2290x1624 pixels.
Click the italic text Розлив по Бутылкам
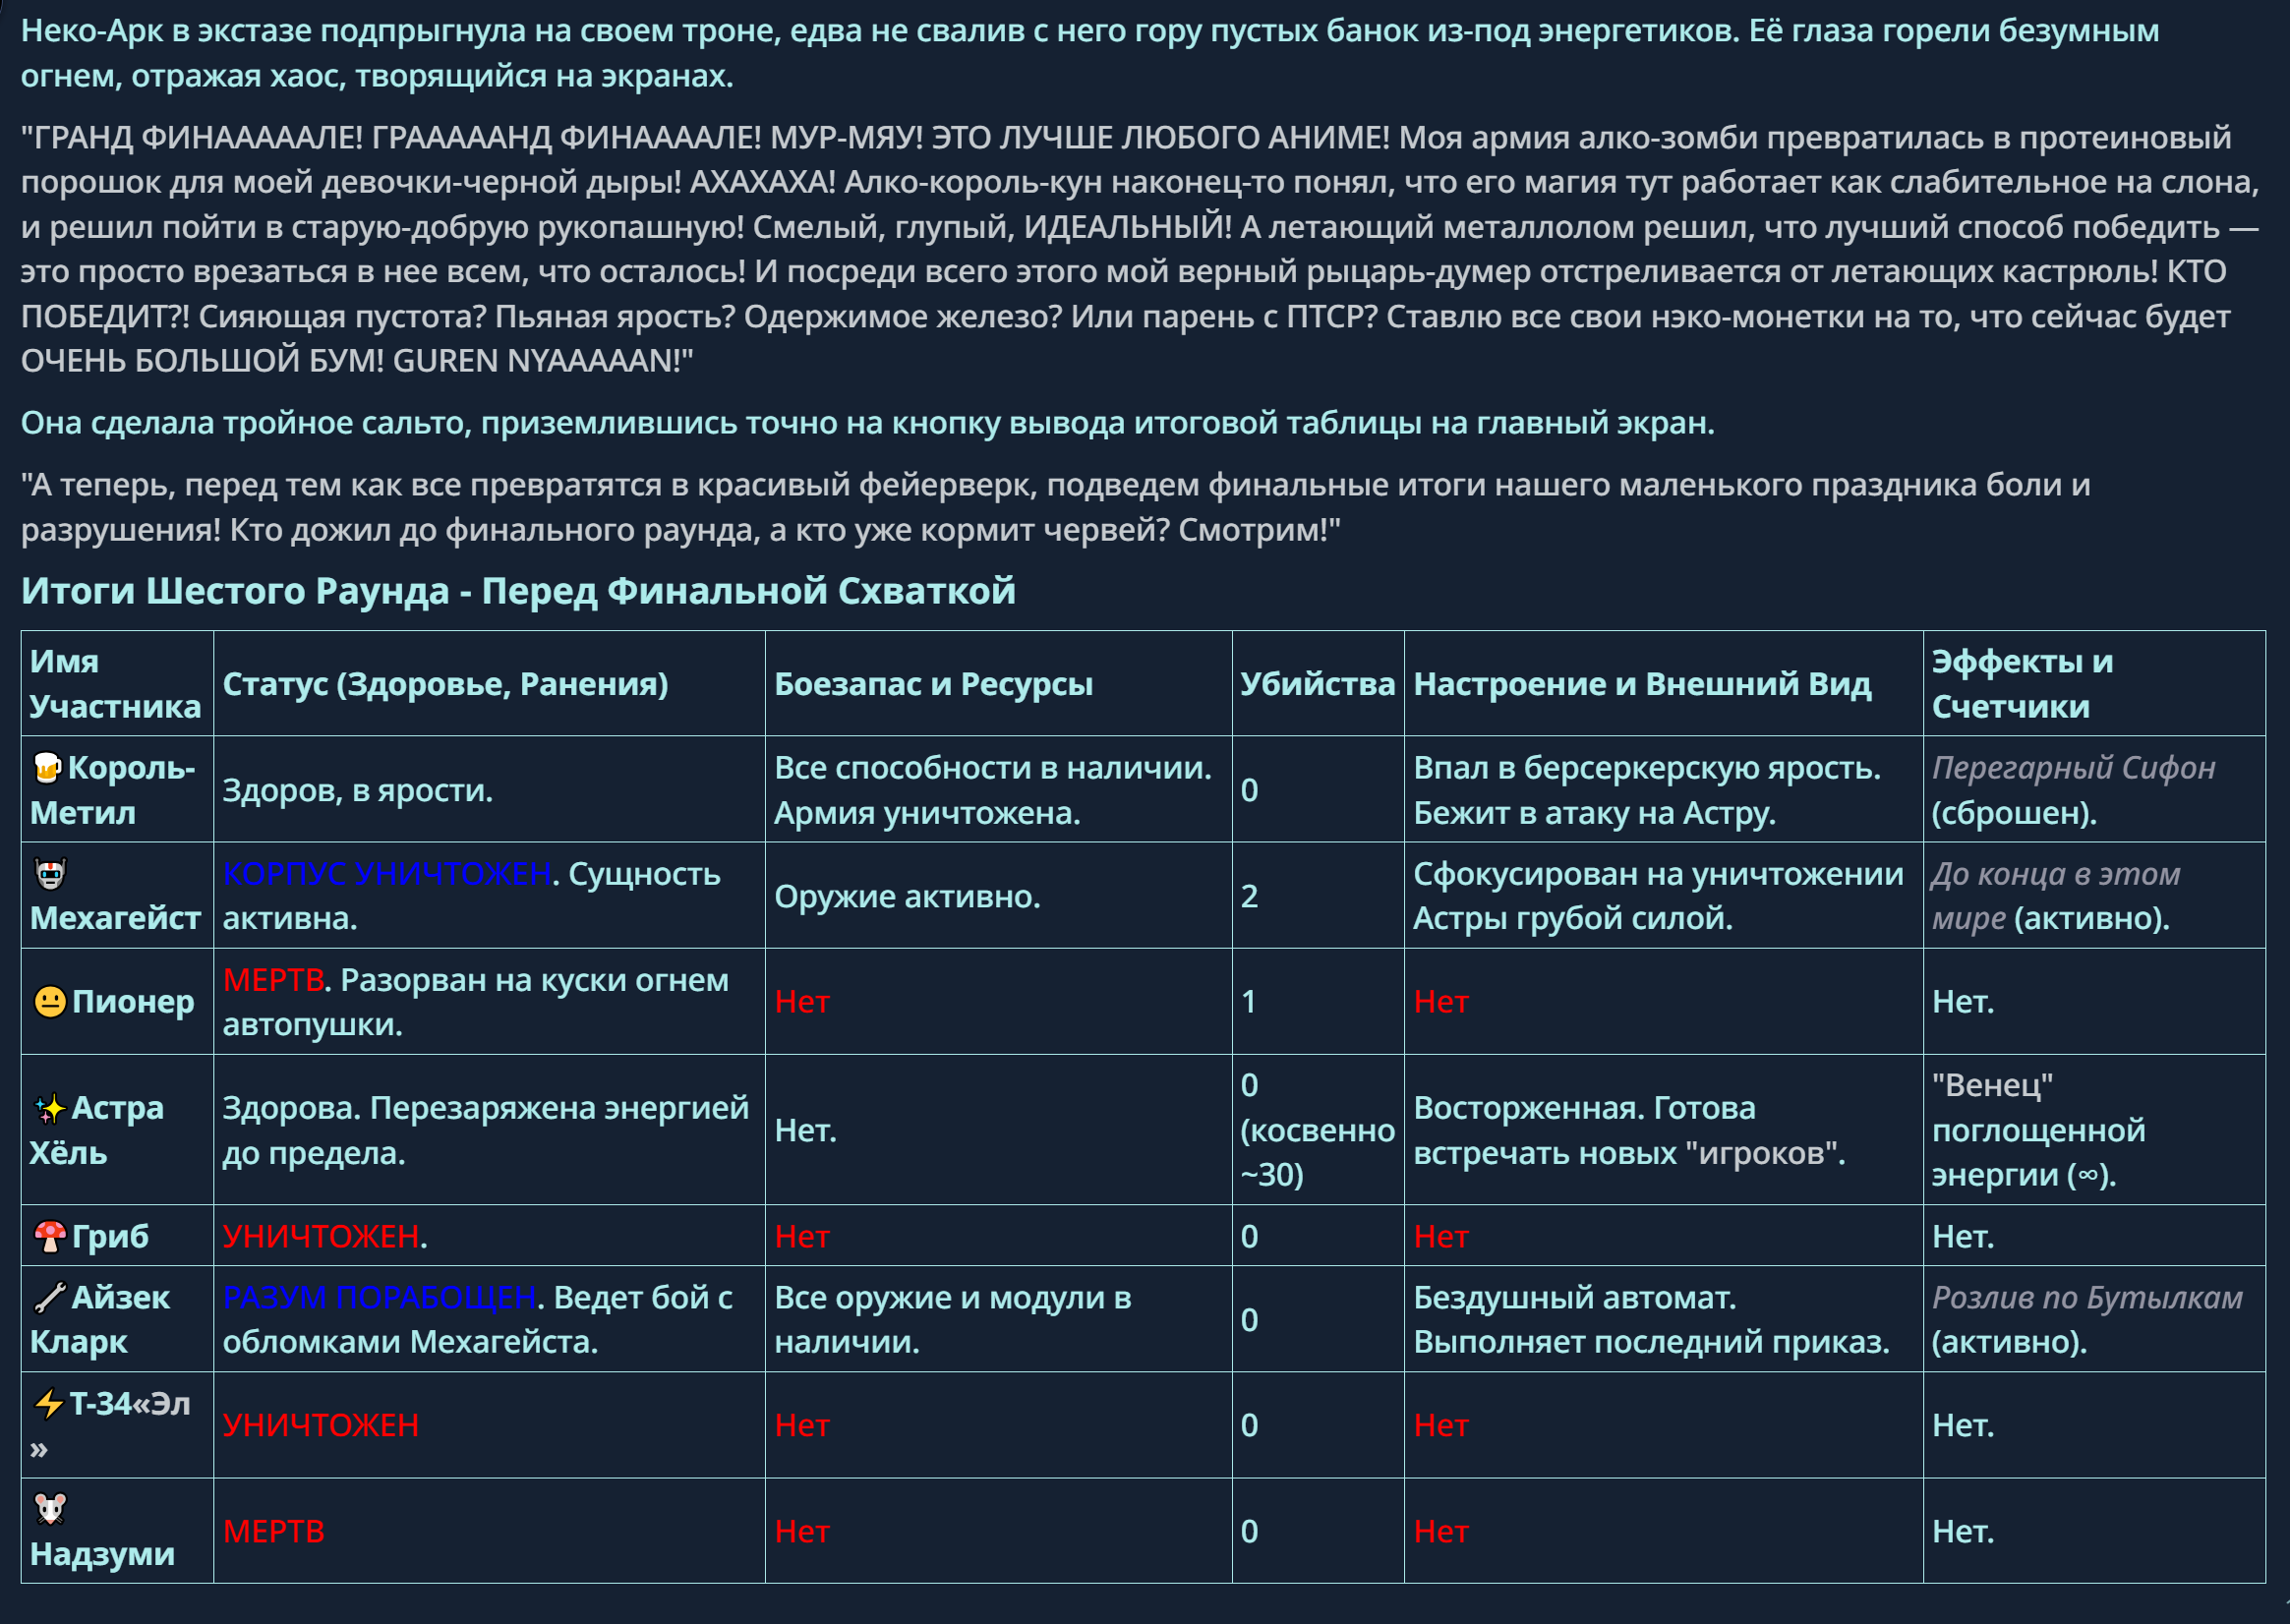(2087, 1297)
